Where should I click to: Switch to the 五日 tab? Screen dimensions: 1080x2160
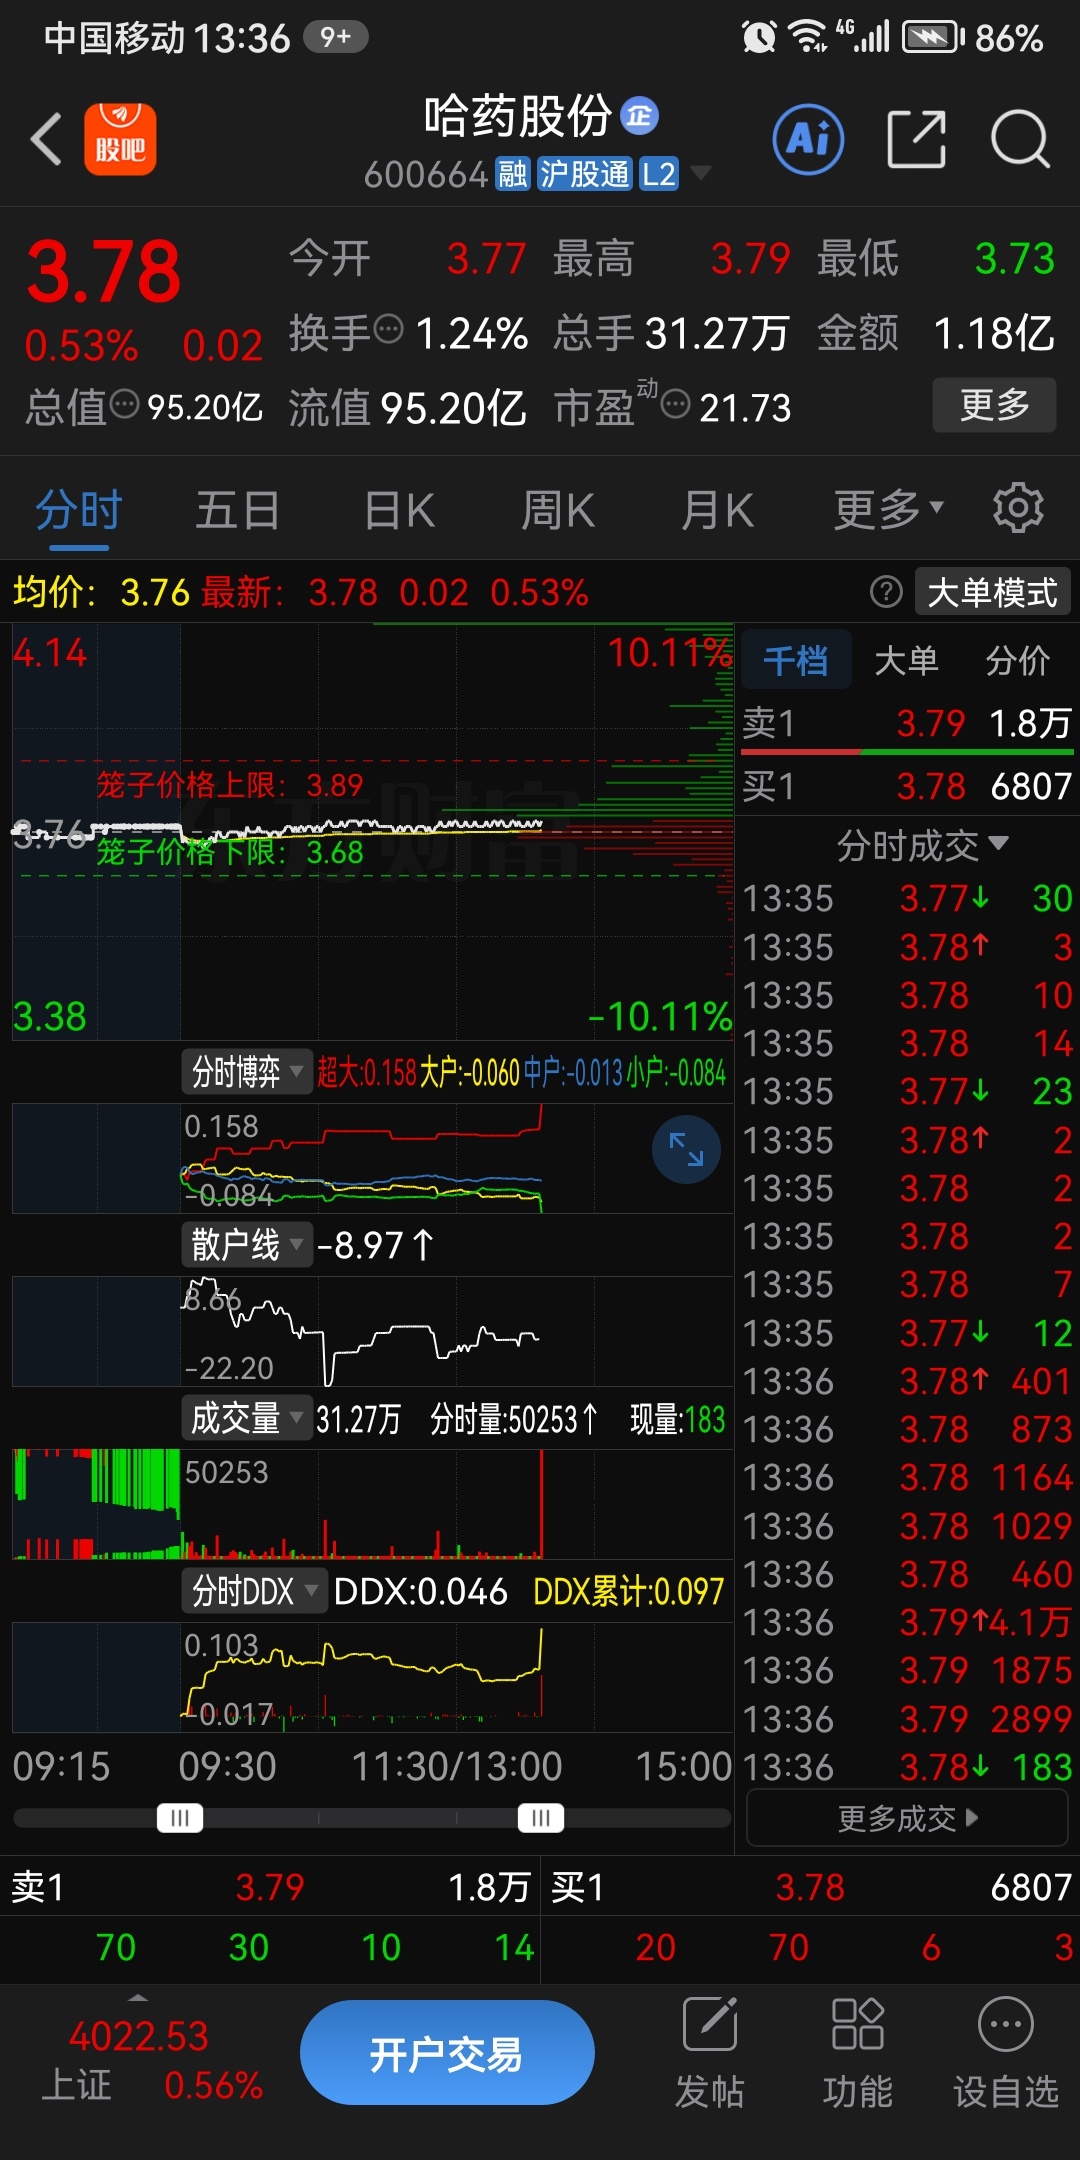coord(237,510)
